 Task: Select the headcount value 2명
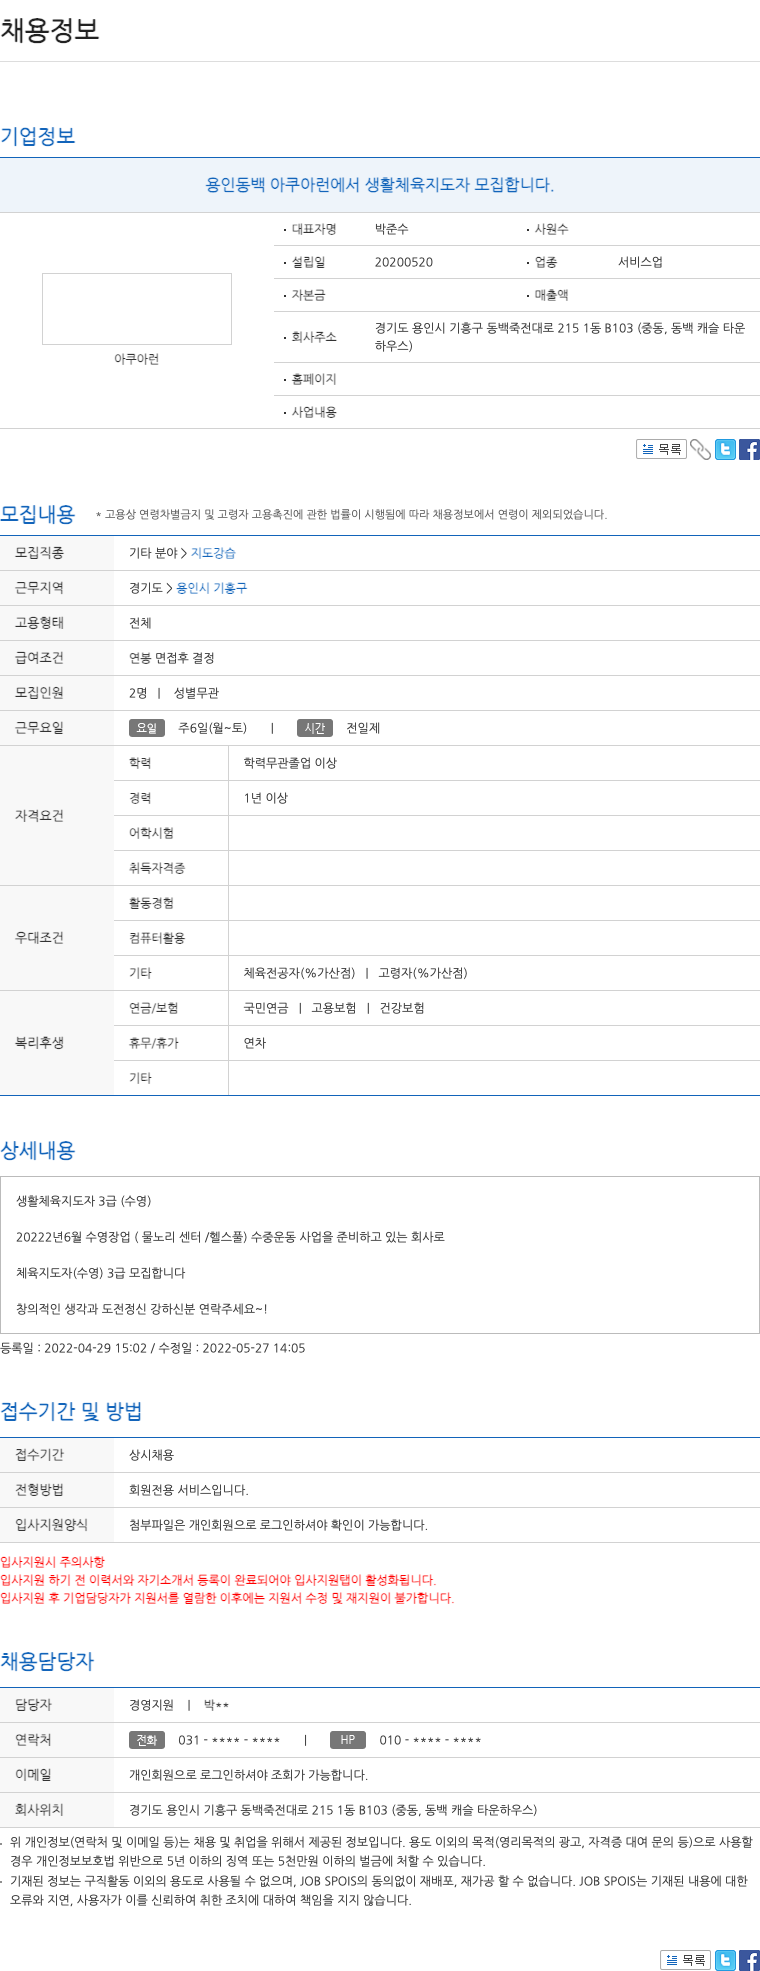click(138, 693)
